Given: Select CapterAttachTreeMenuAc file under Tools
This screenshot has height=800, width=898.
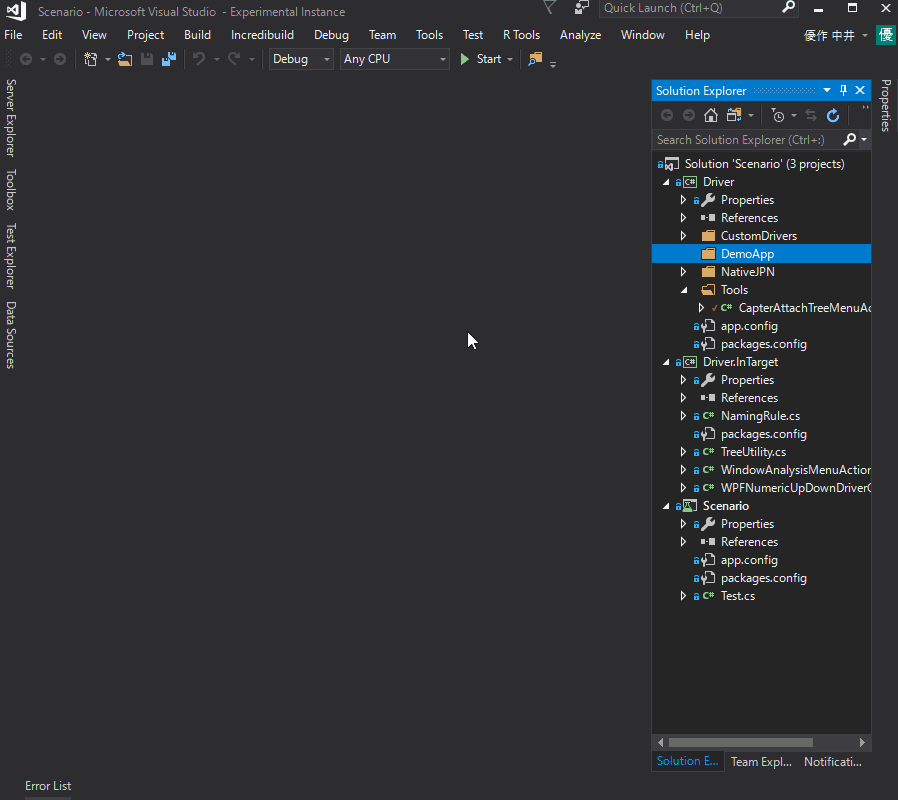Looking at the screenshot, I should pos(805,308).
